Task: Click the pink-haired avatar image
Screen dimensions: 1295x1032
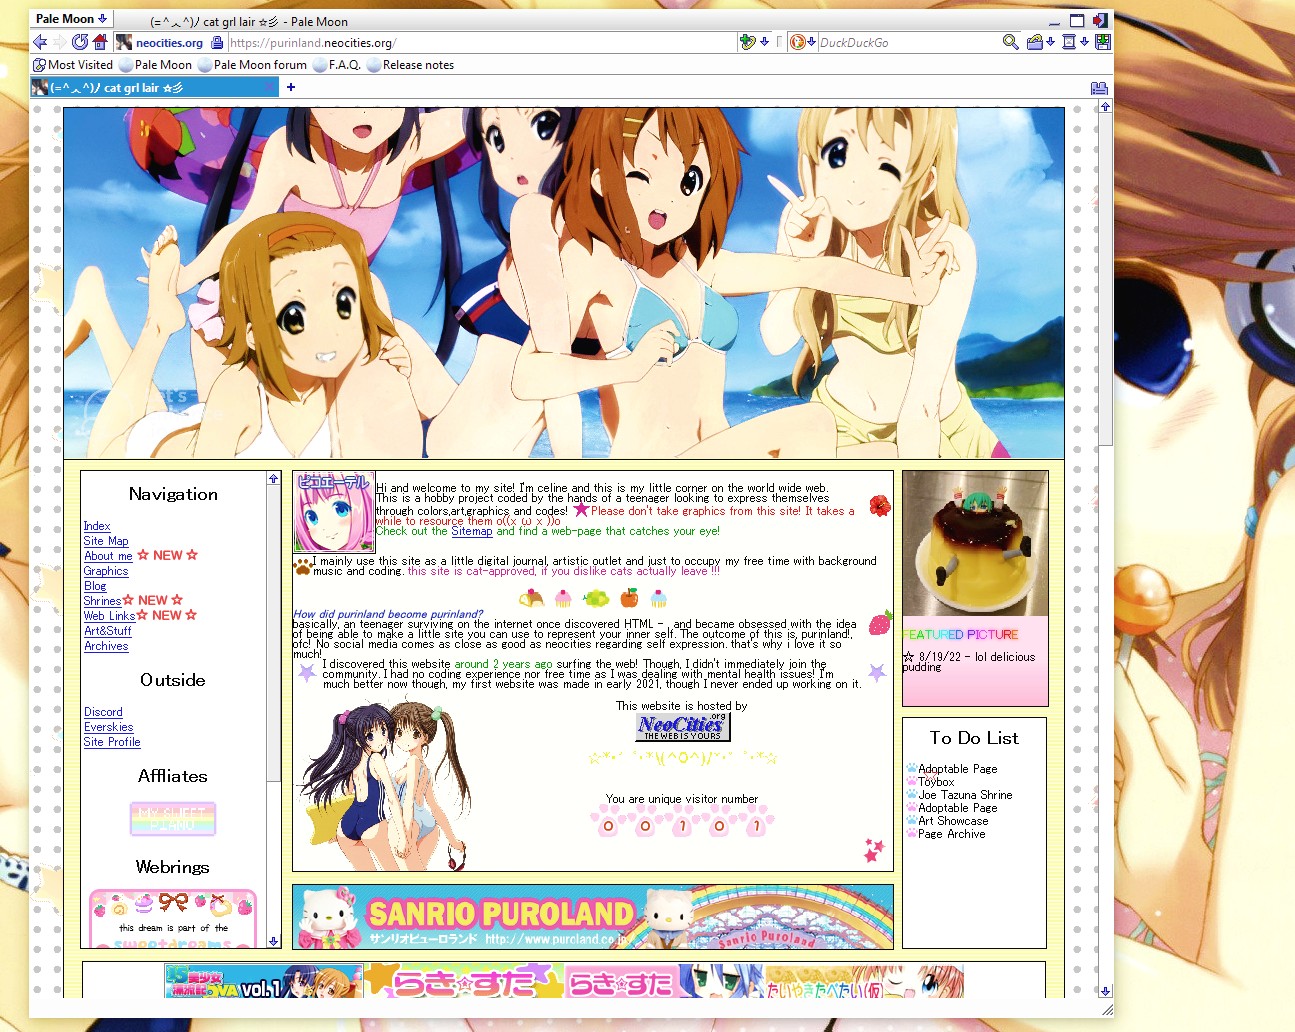Action: coord(334,512)
